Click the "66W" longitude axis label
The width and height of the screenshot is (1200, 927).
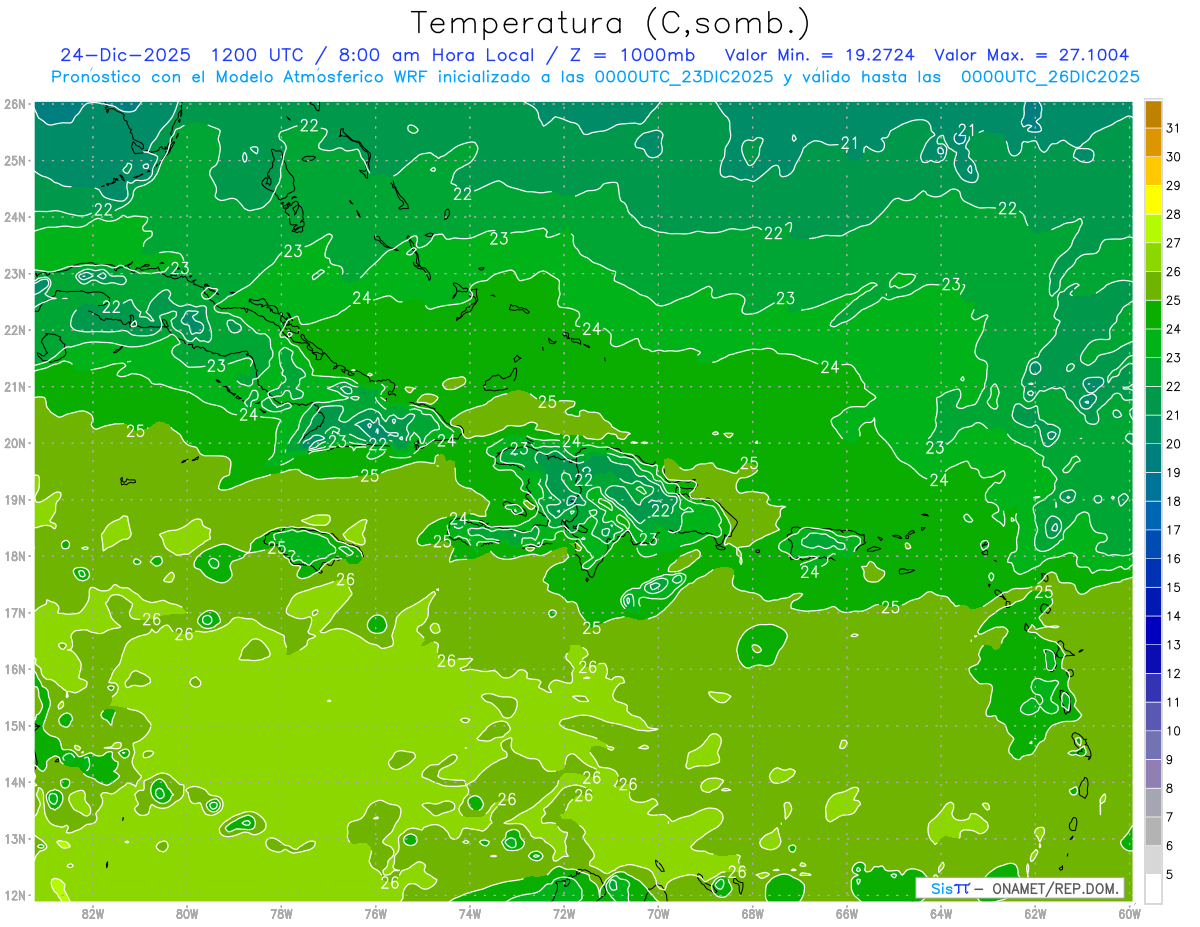[847, 913]
